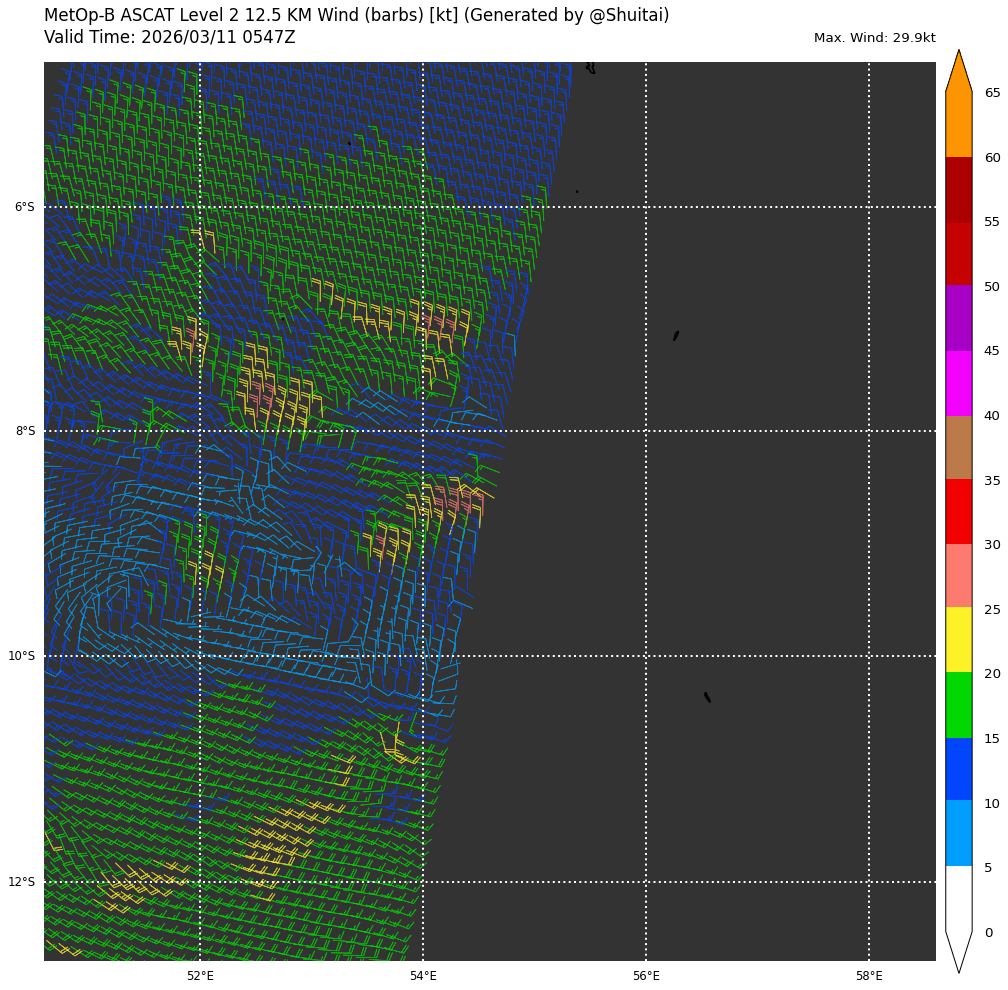The image size is (1008, 990).
Task: Pick the green 15-20 kt colorbar segment
Action: point(958,705)
